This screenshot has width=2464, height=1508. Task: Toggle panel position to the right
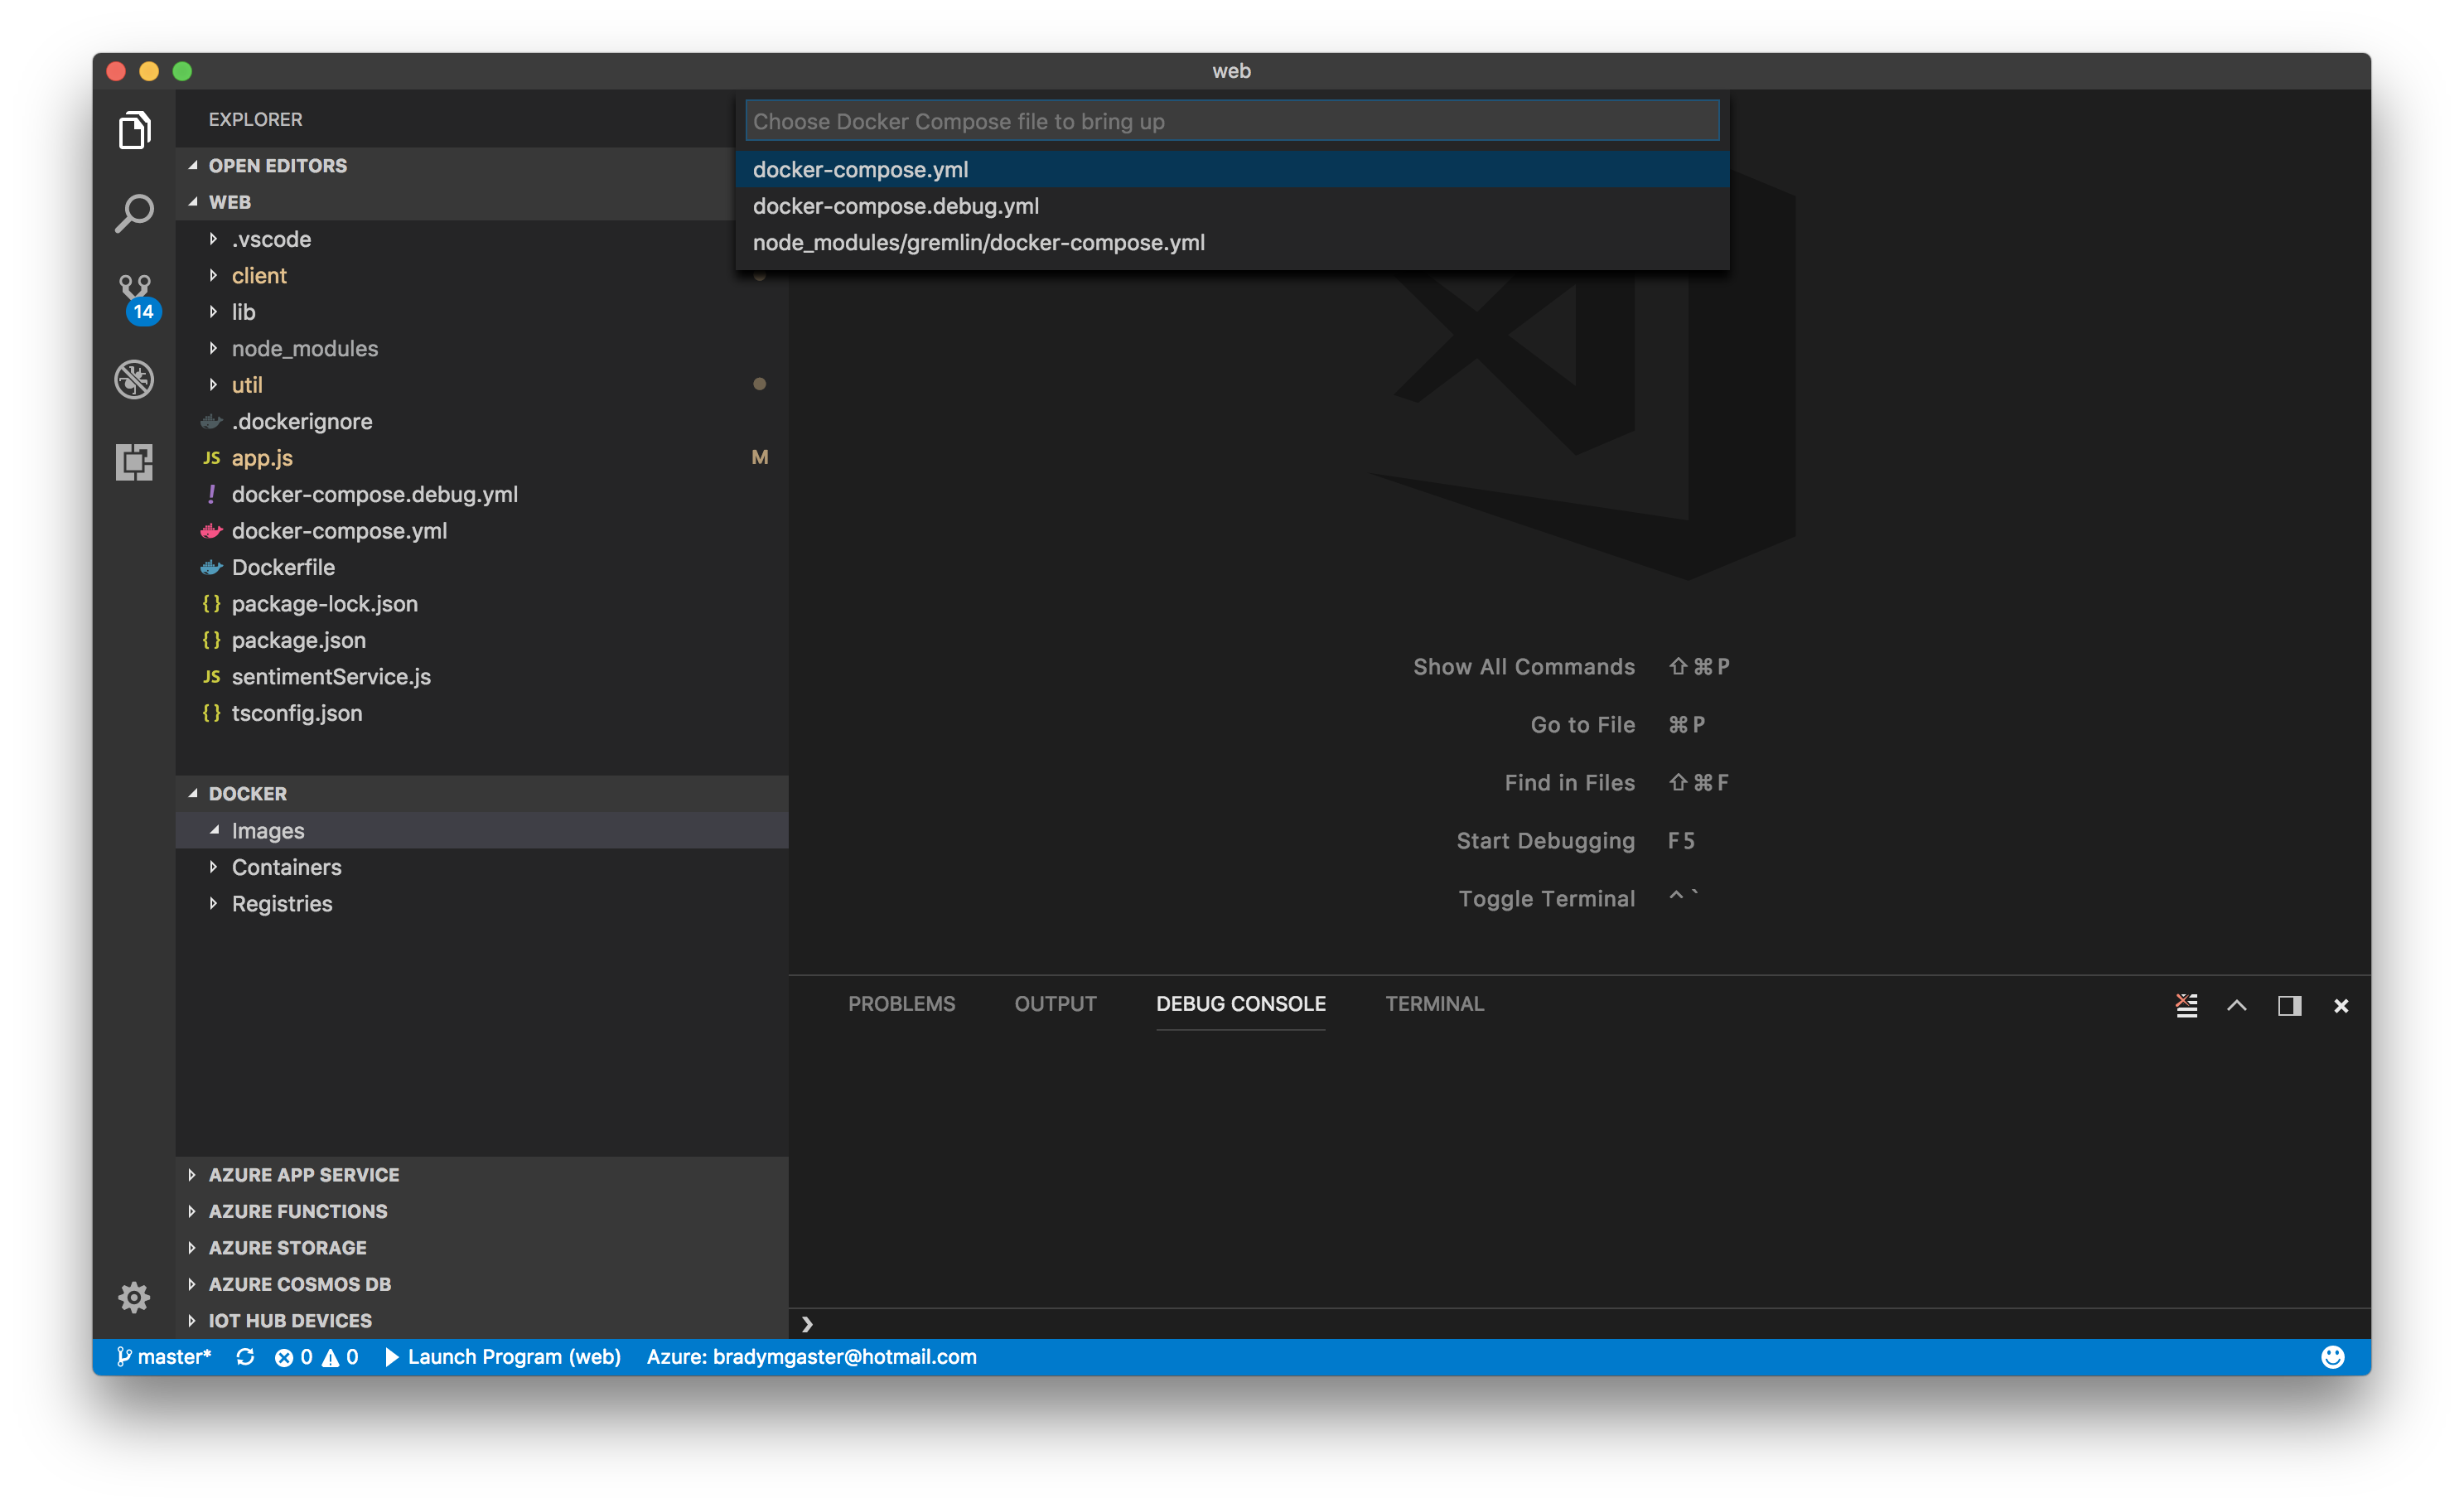(x=2289, y=1005)
